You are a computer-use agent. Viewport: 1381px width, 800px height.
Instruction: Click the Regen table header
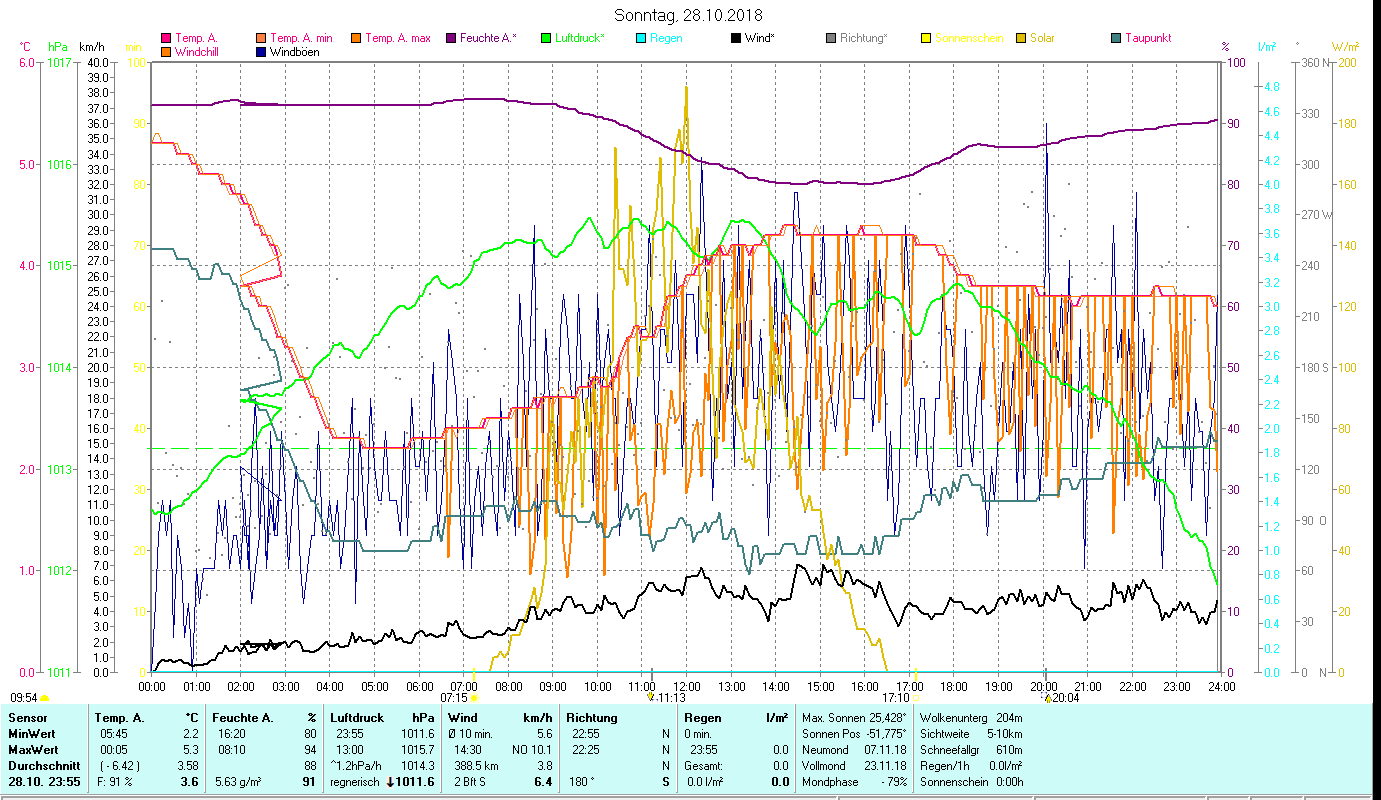tap(704, 718)
